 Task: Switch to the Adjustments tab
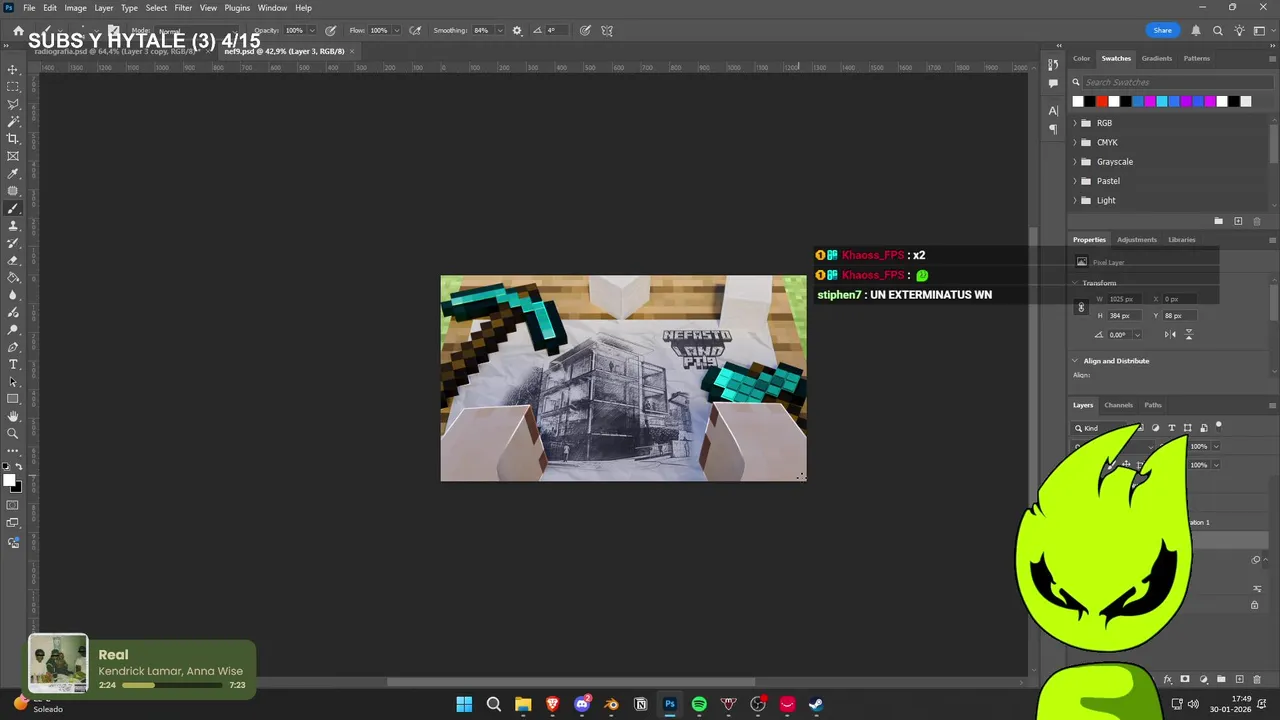tap(1137, 240)
